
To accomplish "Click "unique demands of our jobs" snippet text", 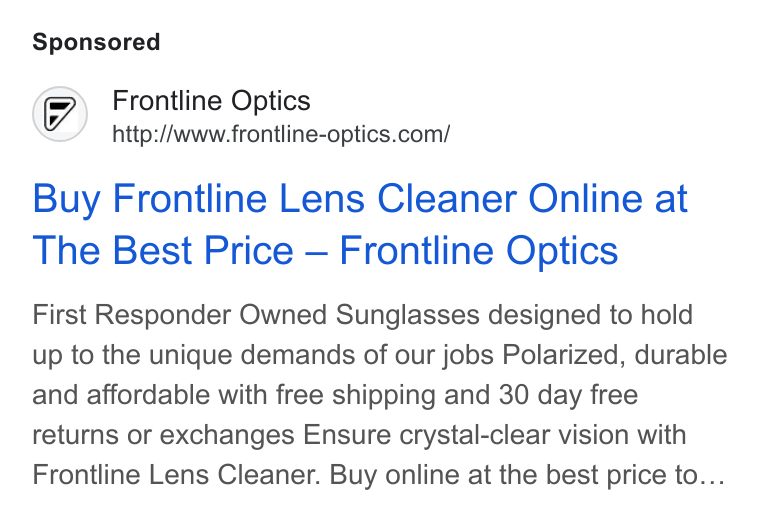I will point(321,355).
